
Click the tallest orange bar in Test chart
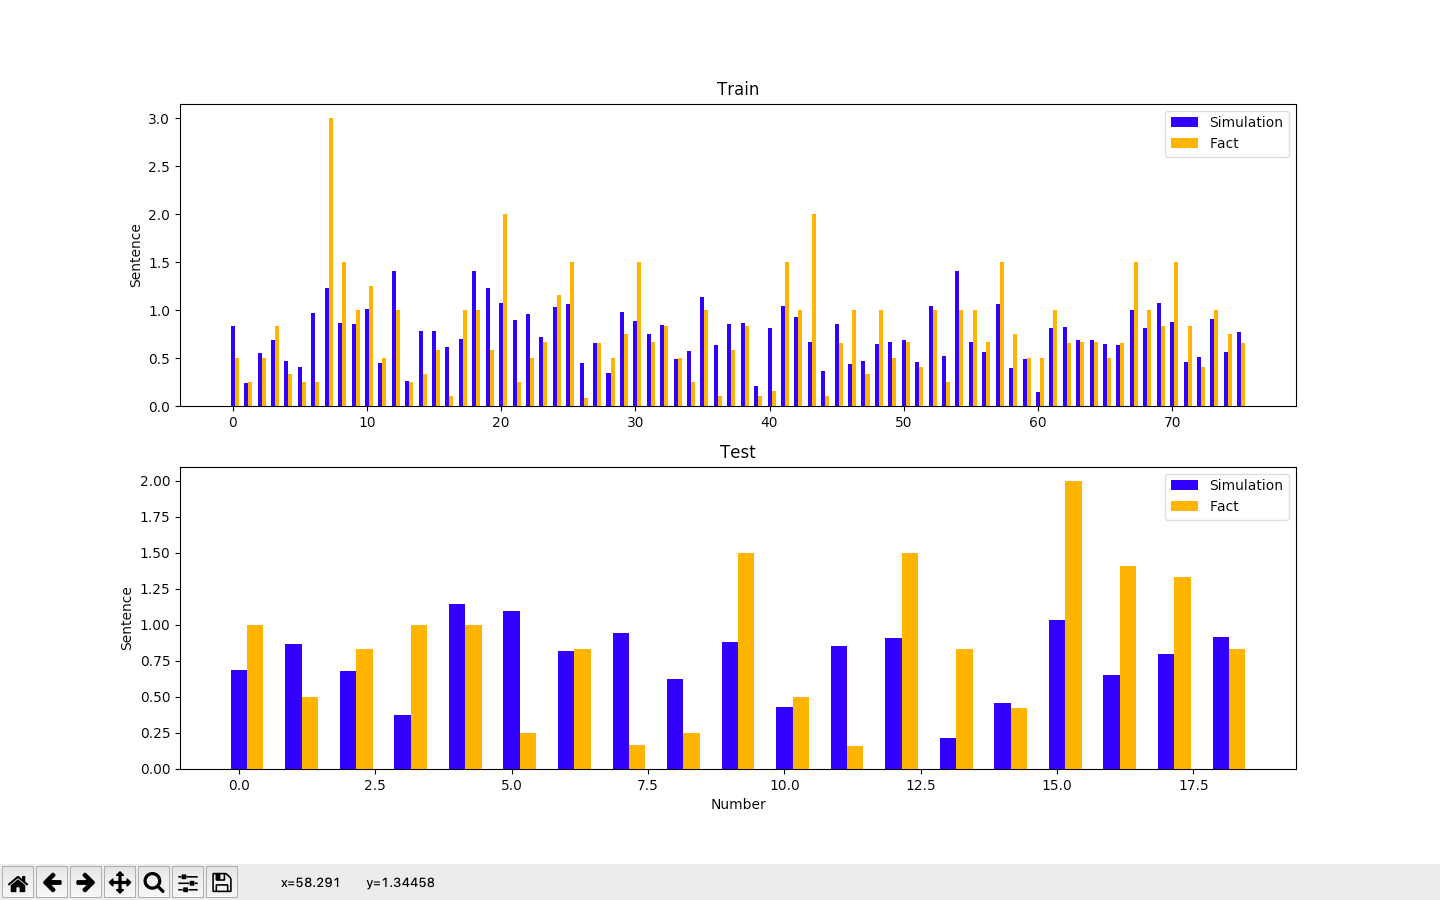pos(1073,625)
